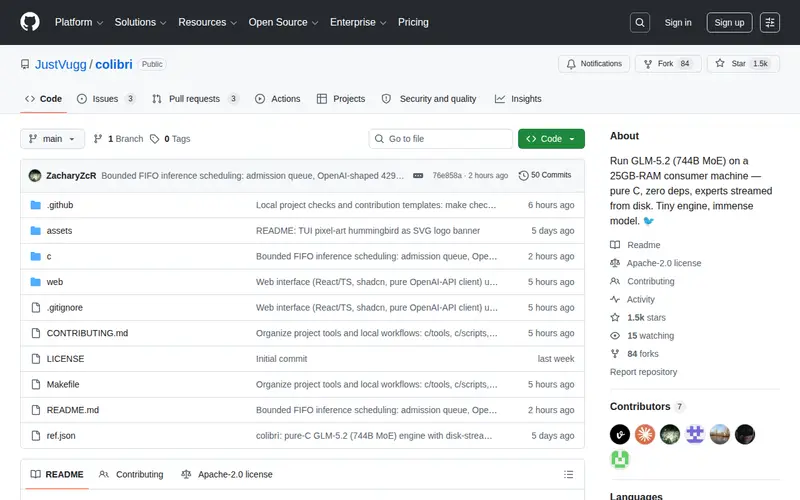Viewport: 800px width, 500px height.
Task: Click the Notifications bell icon
Action: pos(571,64)
